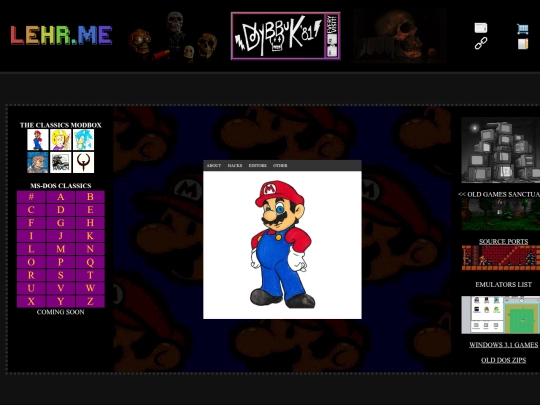Click the skulls collection header image

172,37
